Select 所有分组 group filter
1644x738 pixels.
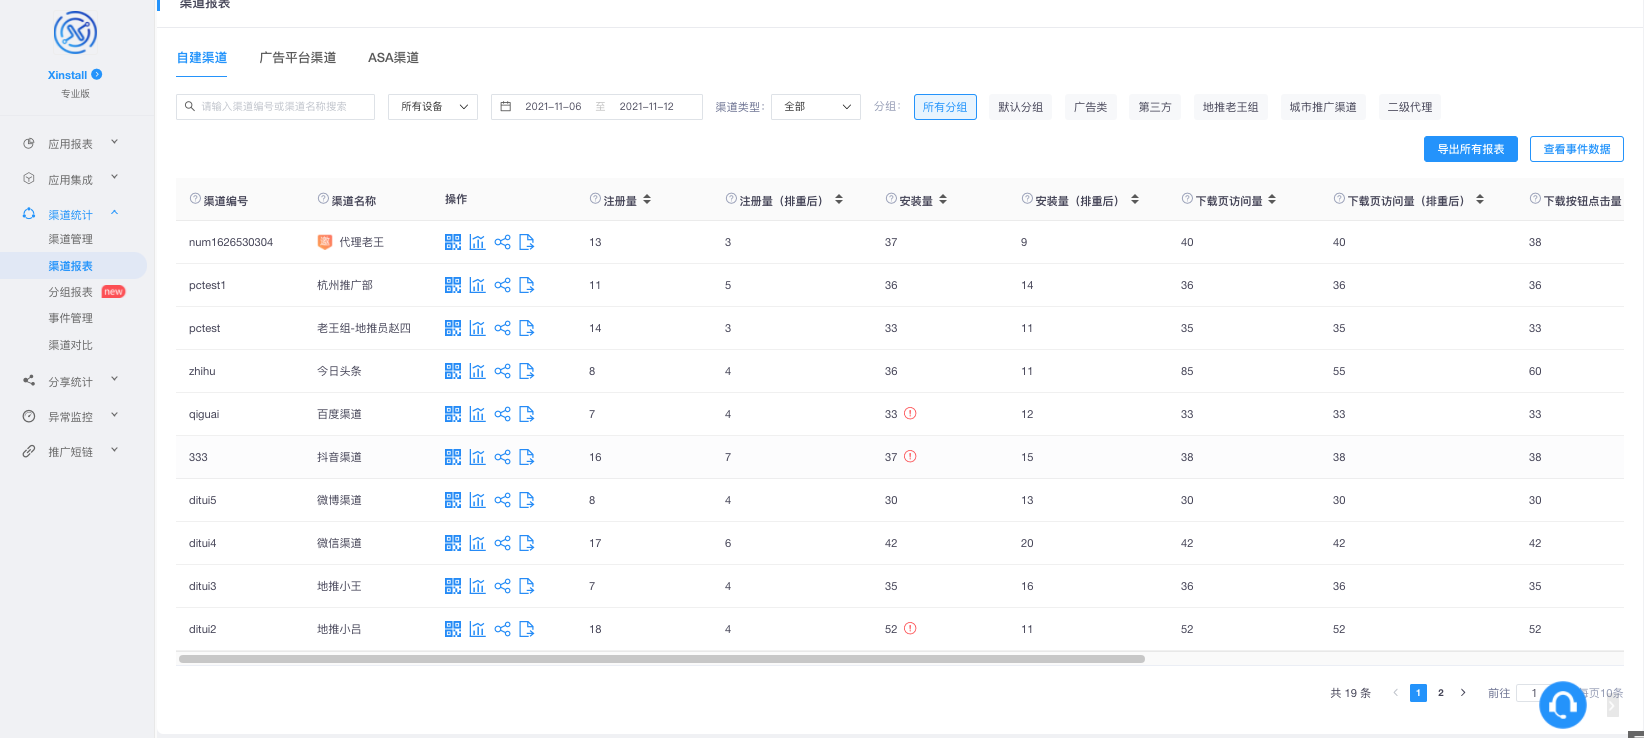945,107
